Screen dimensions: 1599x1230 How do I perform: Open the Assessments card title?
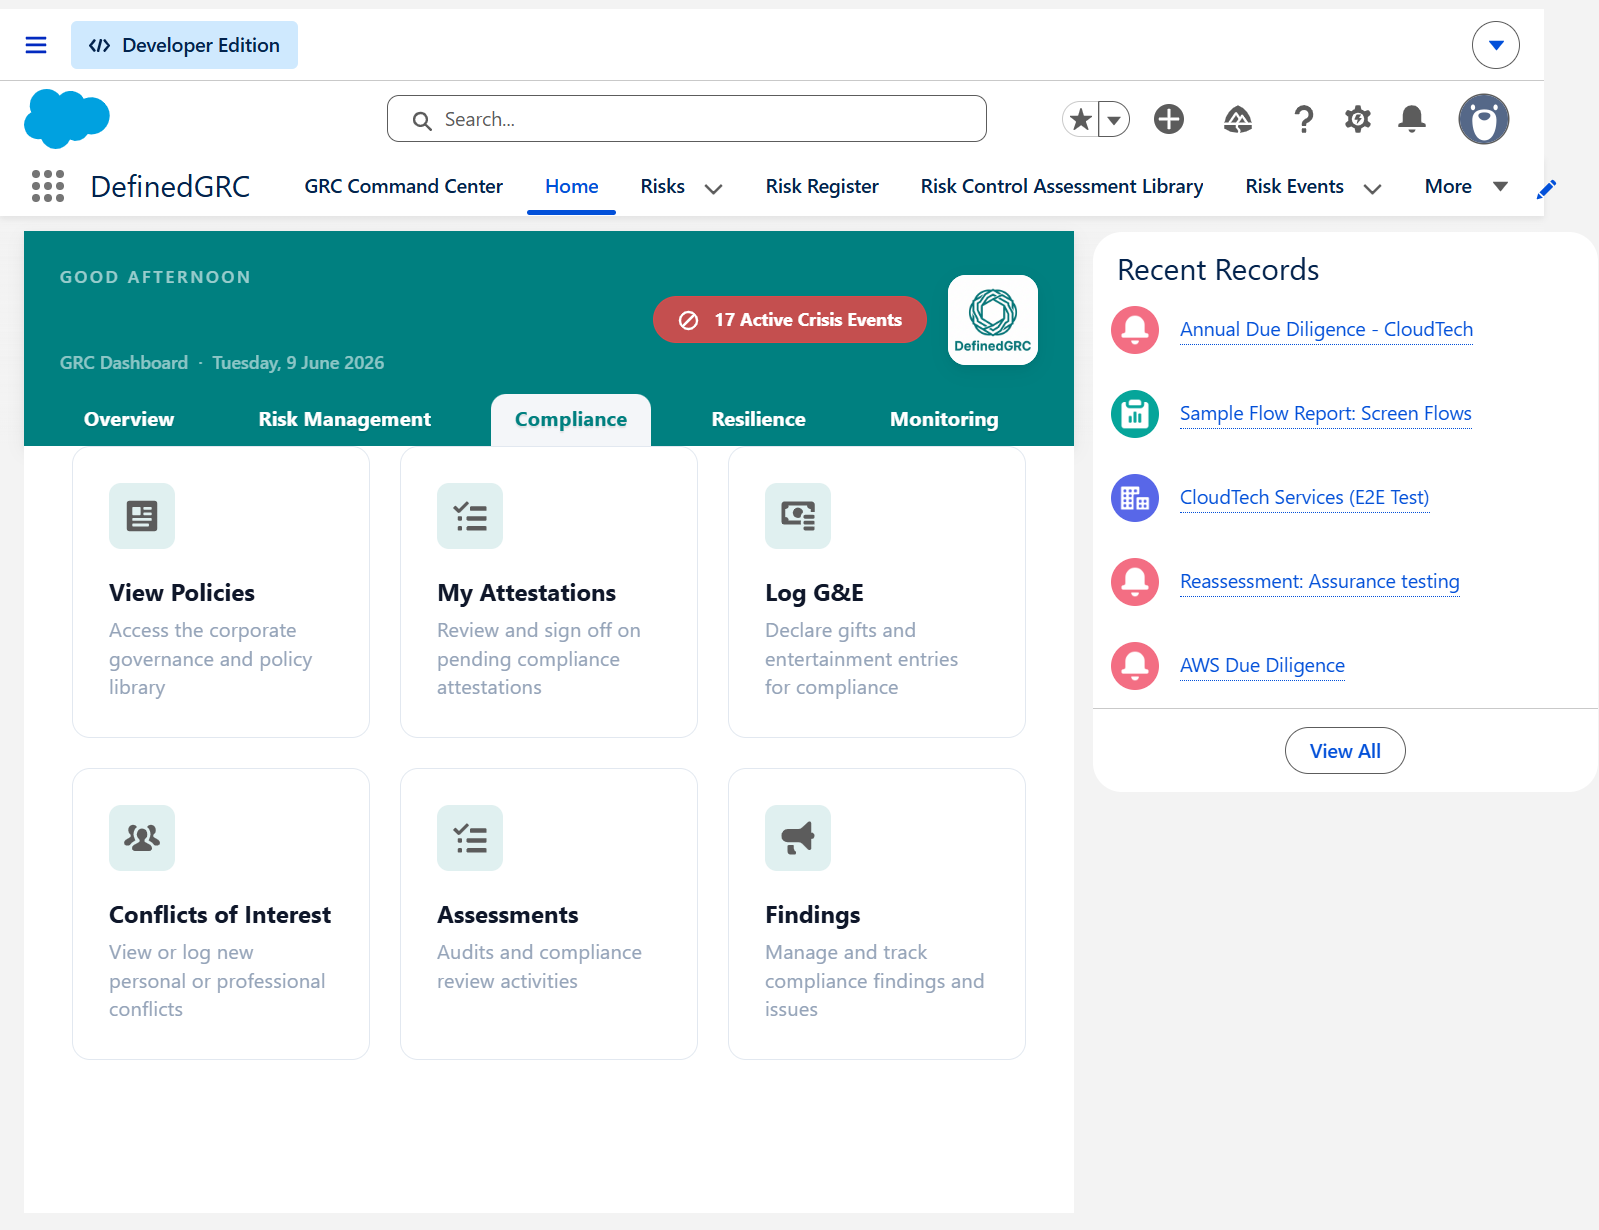[x=508, y=915]
